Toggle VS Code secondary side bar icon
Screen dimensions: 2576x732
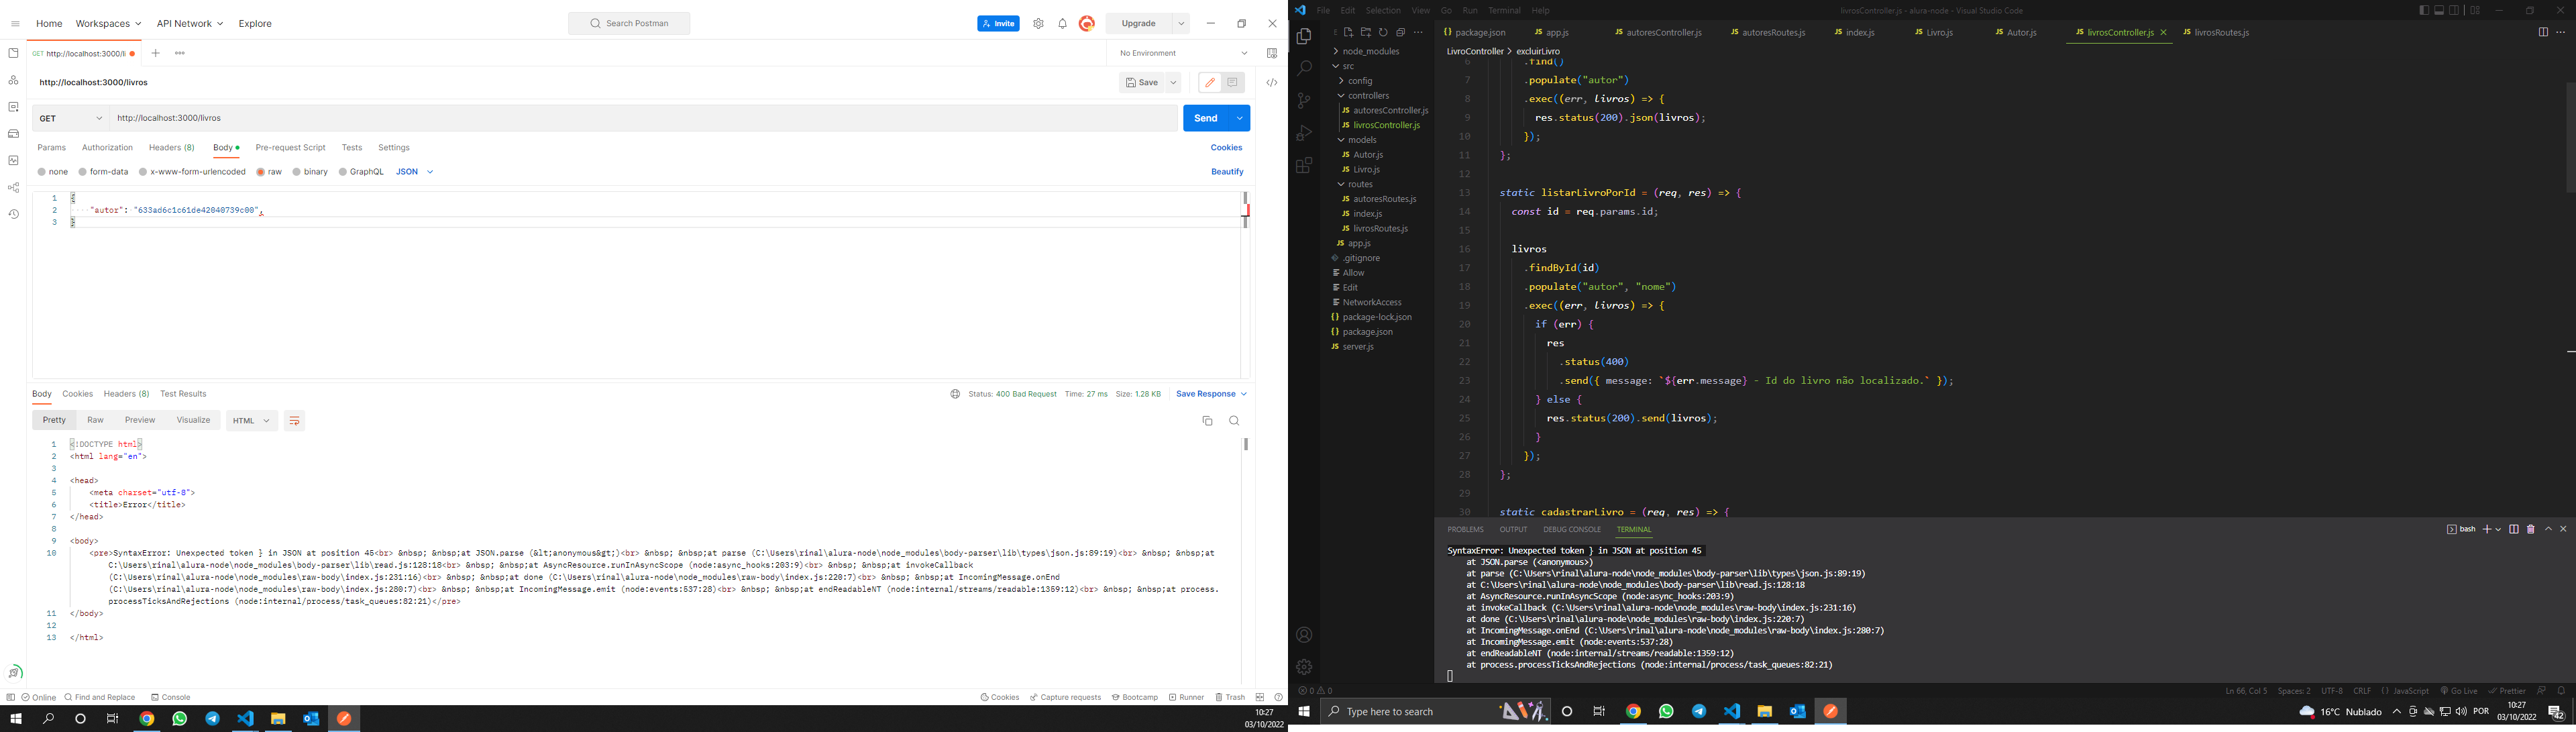click(x=2454, y=11)
